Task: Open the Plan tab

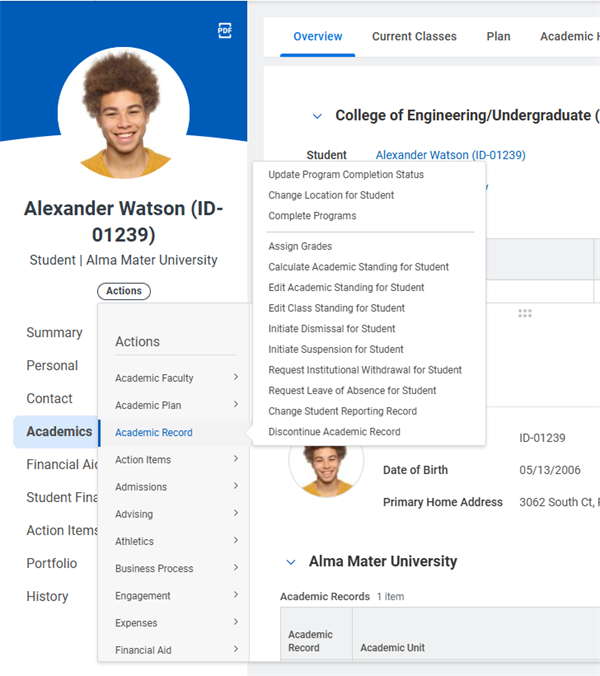Action: click(498, 37)
